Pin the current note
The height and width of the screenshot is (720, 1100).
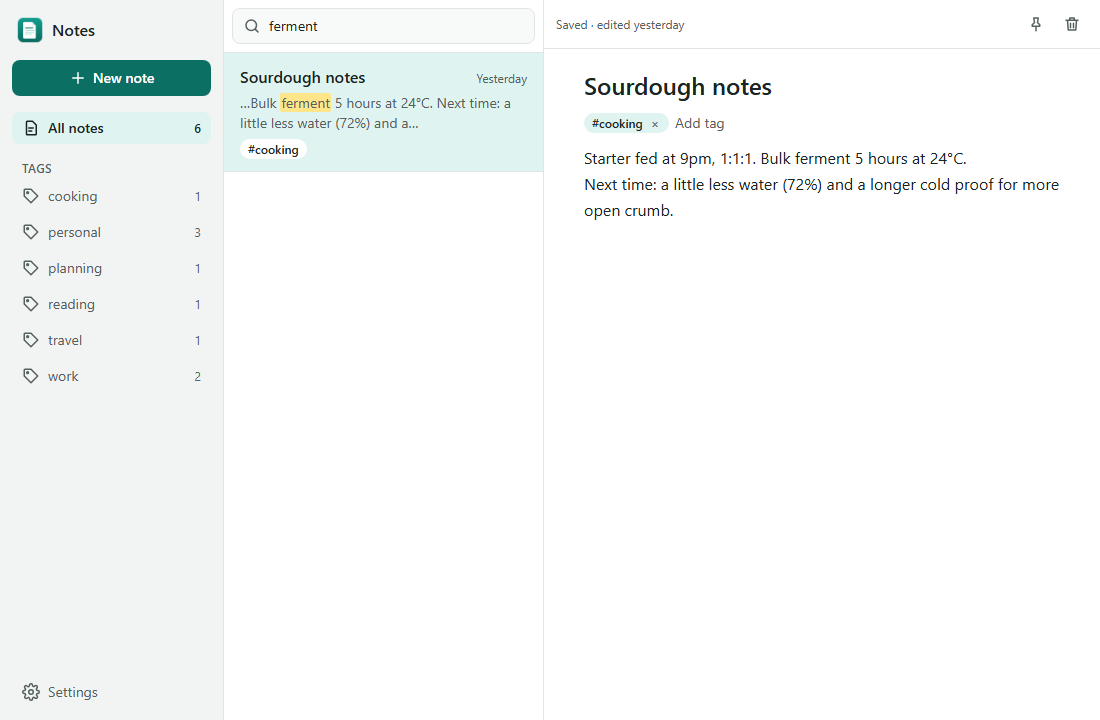tap(1035, 25)
